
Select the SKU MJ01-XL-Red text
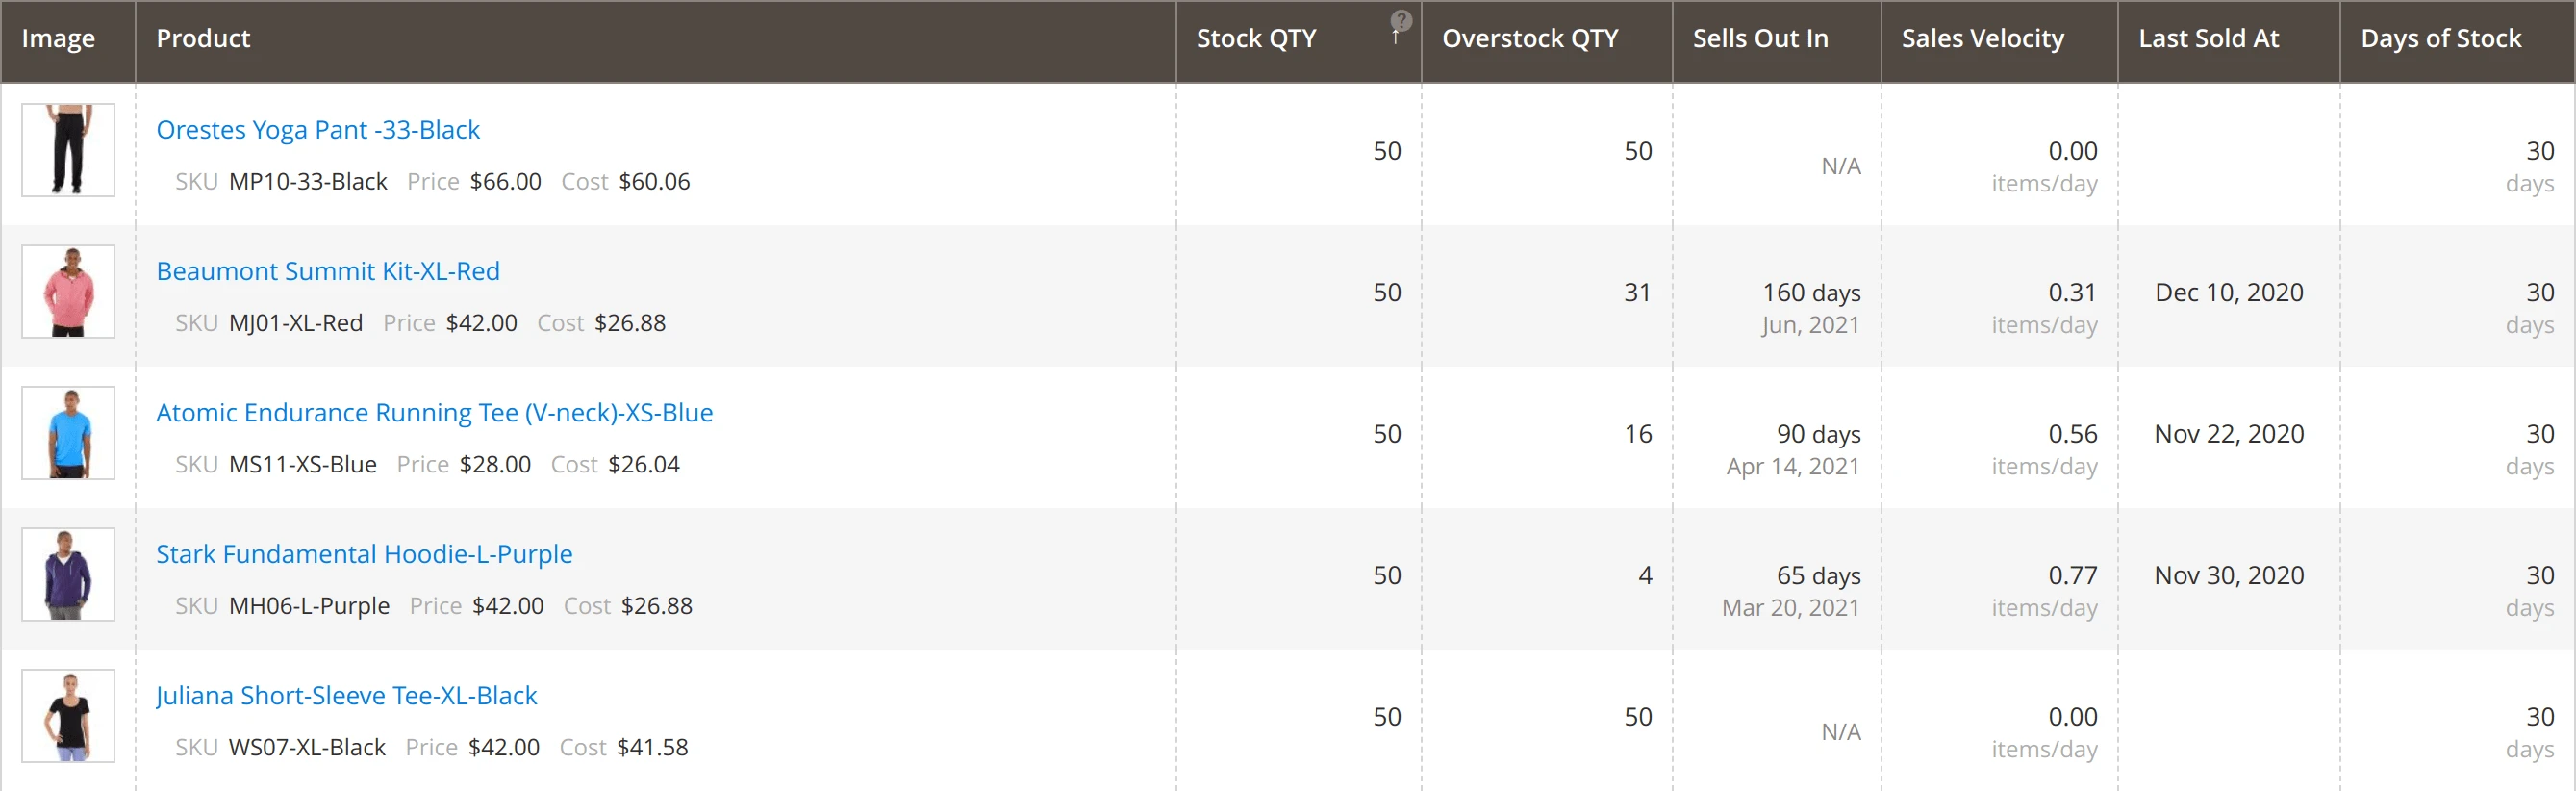295,323
